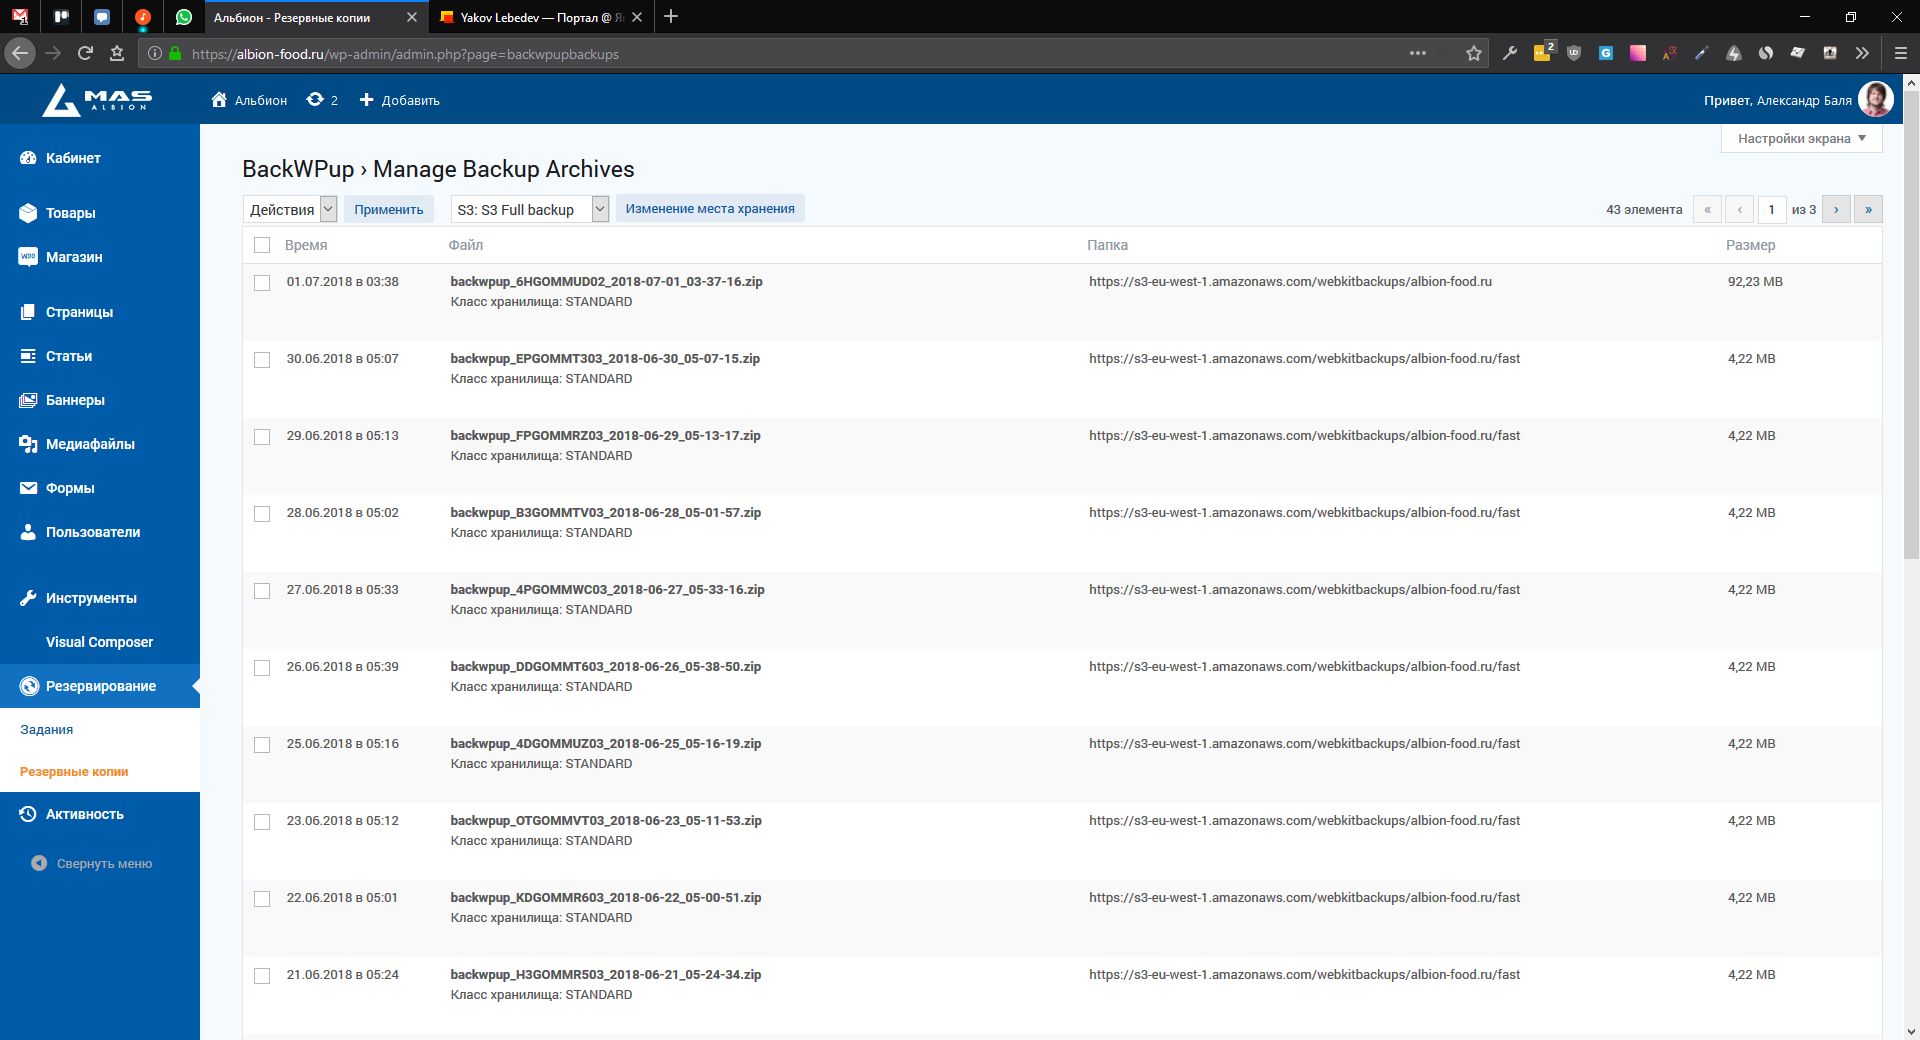
Task: Click the home icon next to Альбион
Action: pos(219,100)
